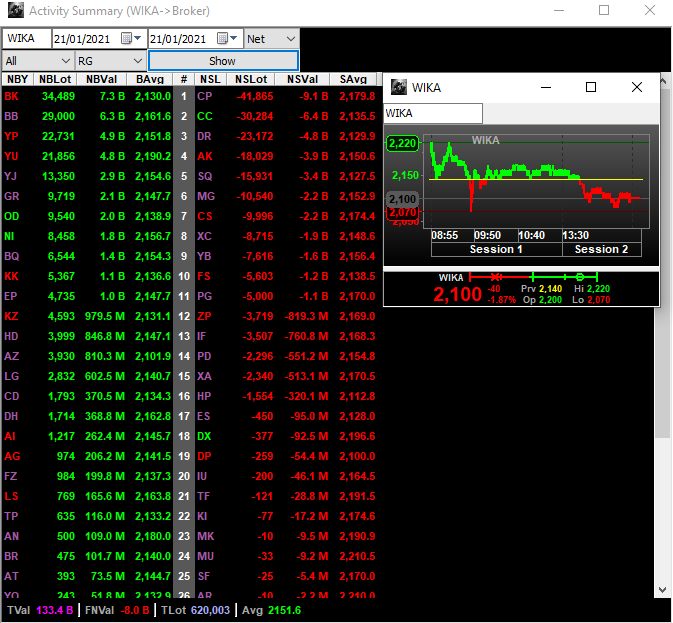Image resolution: width=673 pixels, height=623 pixels.
Task: Expand the RG market dropdown
Action: click(x=138, y=61)
